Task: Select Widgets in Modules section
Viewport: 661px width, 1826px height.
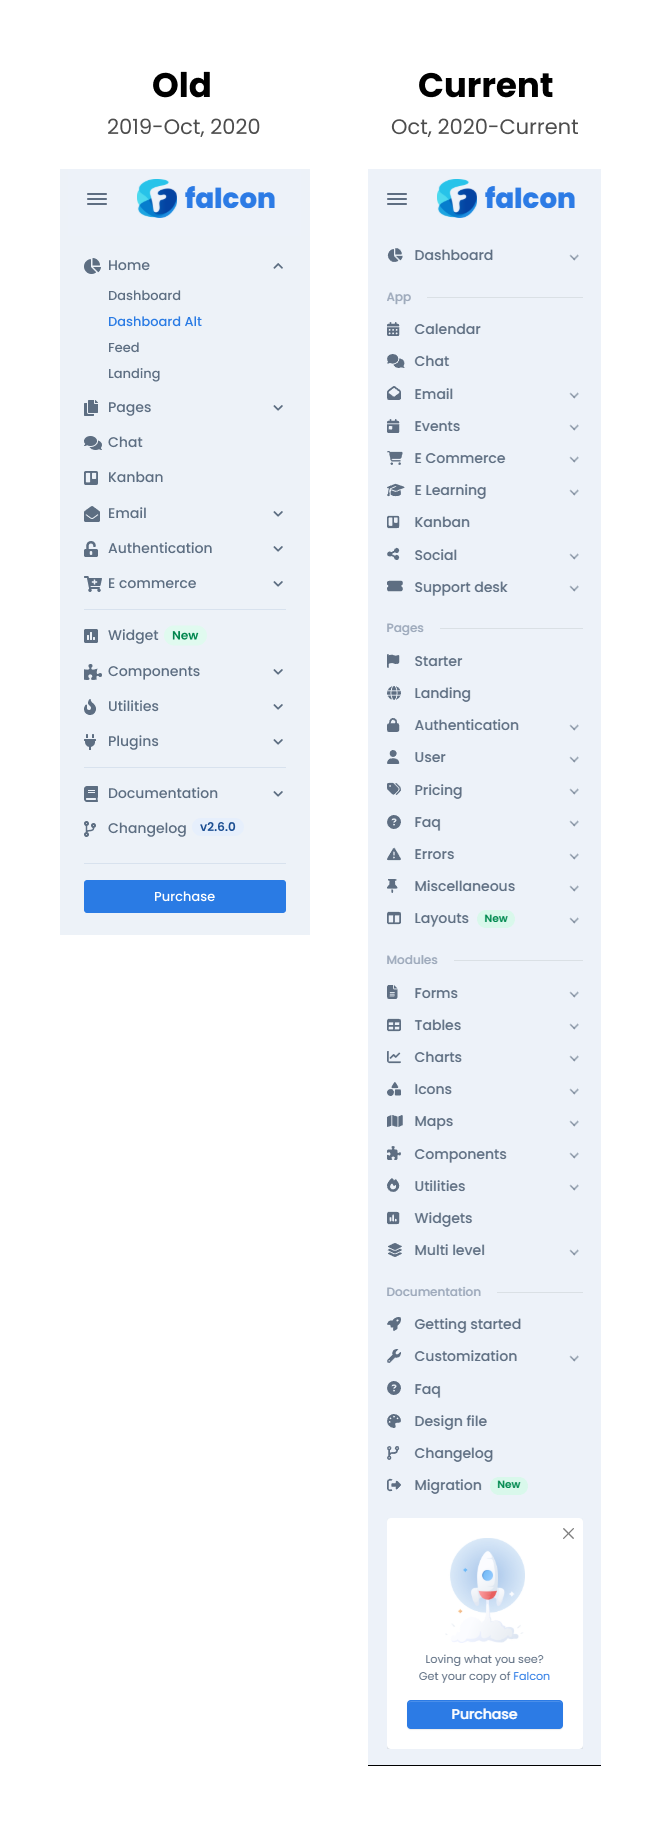Action: 443,1218
